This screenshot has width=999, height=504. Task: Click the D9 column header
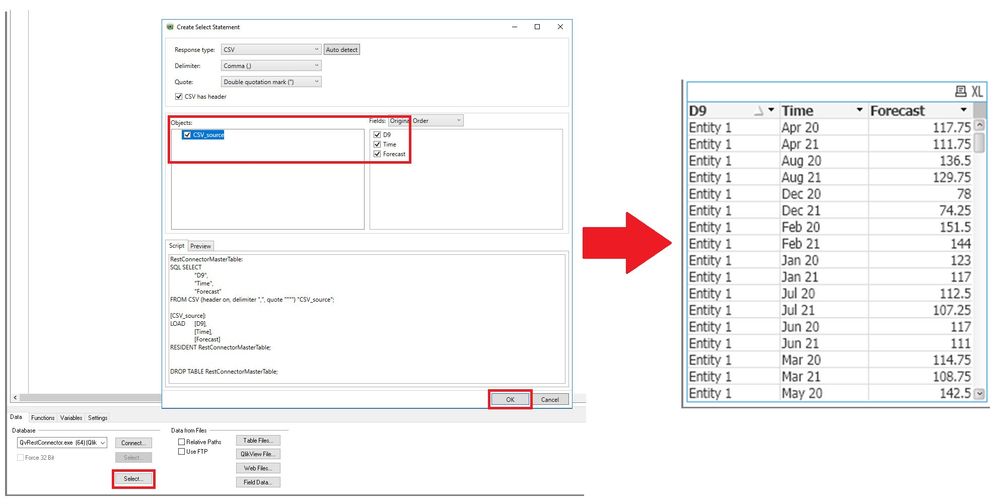(x=733, y=110)
